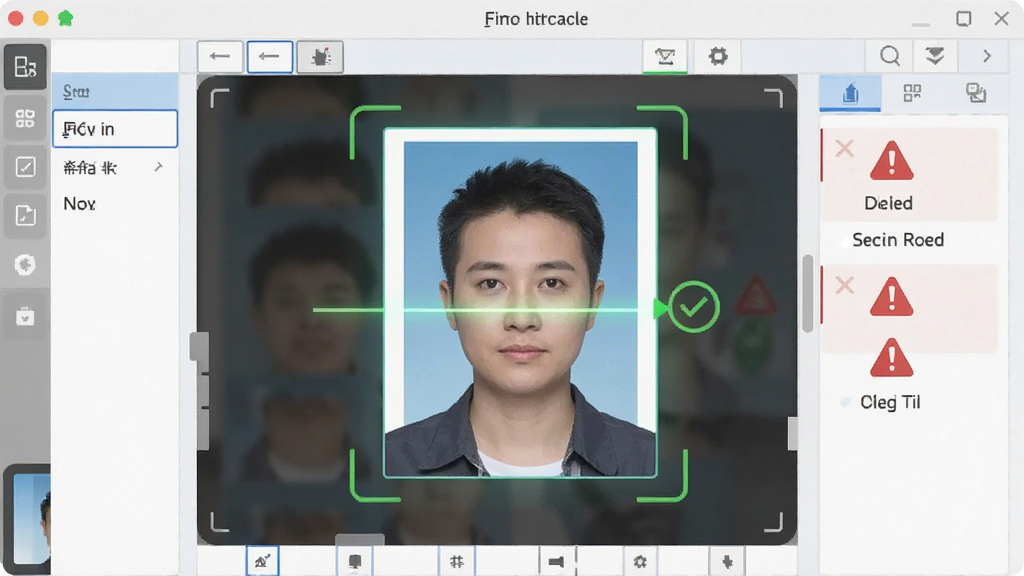1024x576 pixels.
Task: Open the clipboard icon in left sidebar
Action: 25,317
